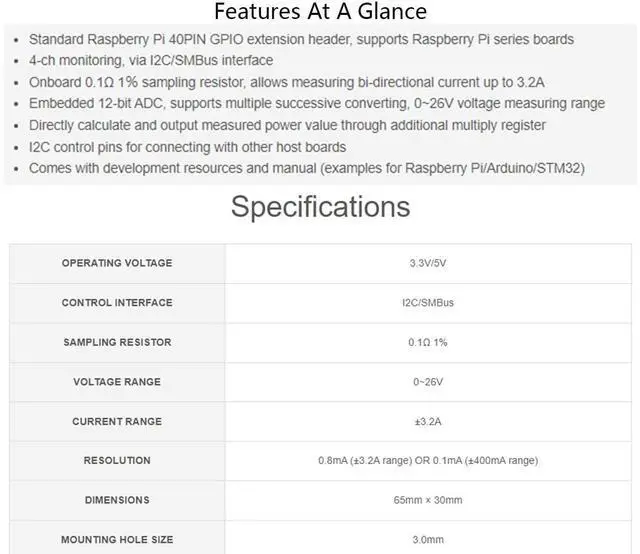The image size is (640, 554).
Task: Click the "SAMPLING RESISTOR" row label
Action: pos(117,342)
